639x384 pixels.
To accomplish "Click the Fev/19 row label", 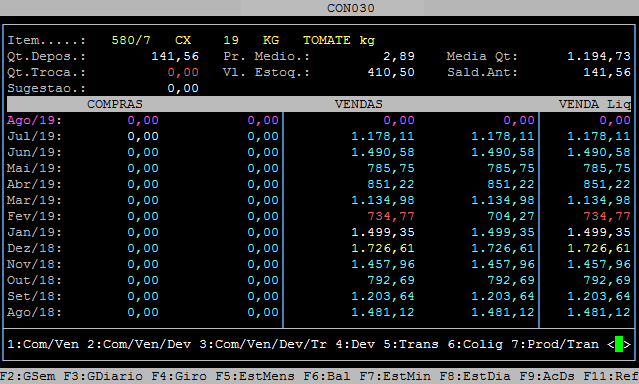I will pos(34,216).
